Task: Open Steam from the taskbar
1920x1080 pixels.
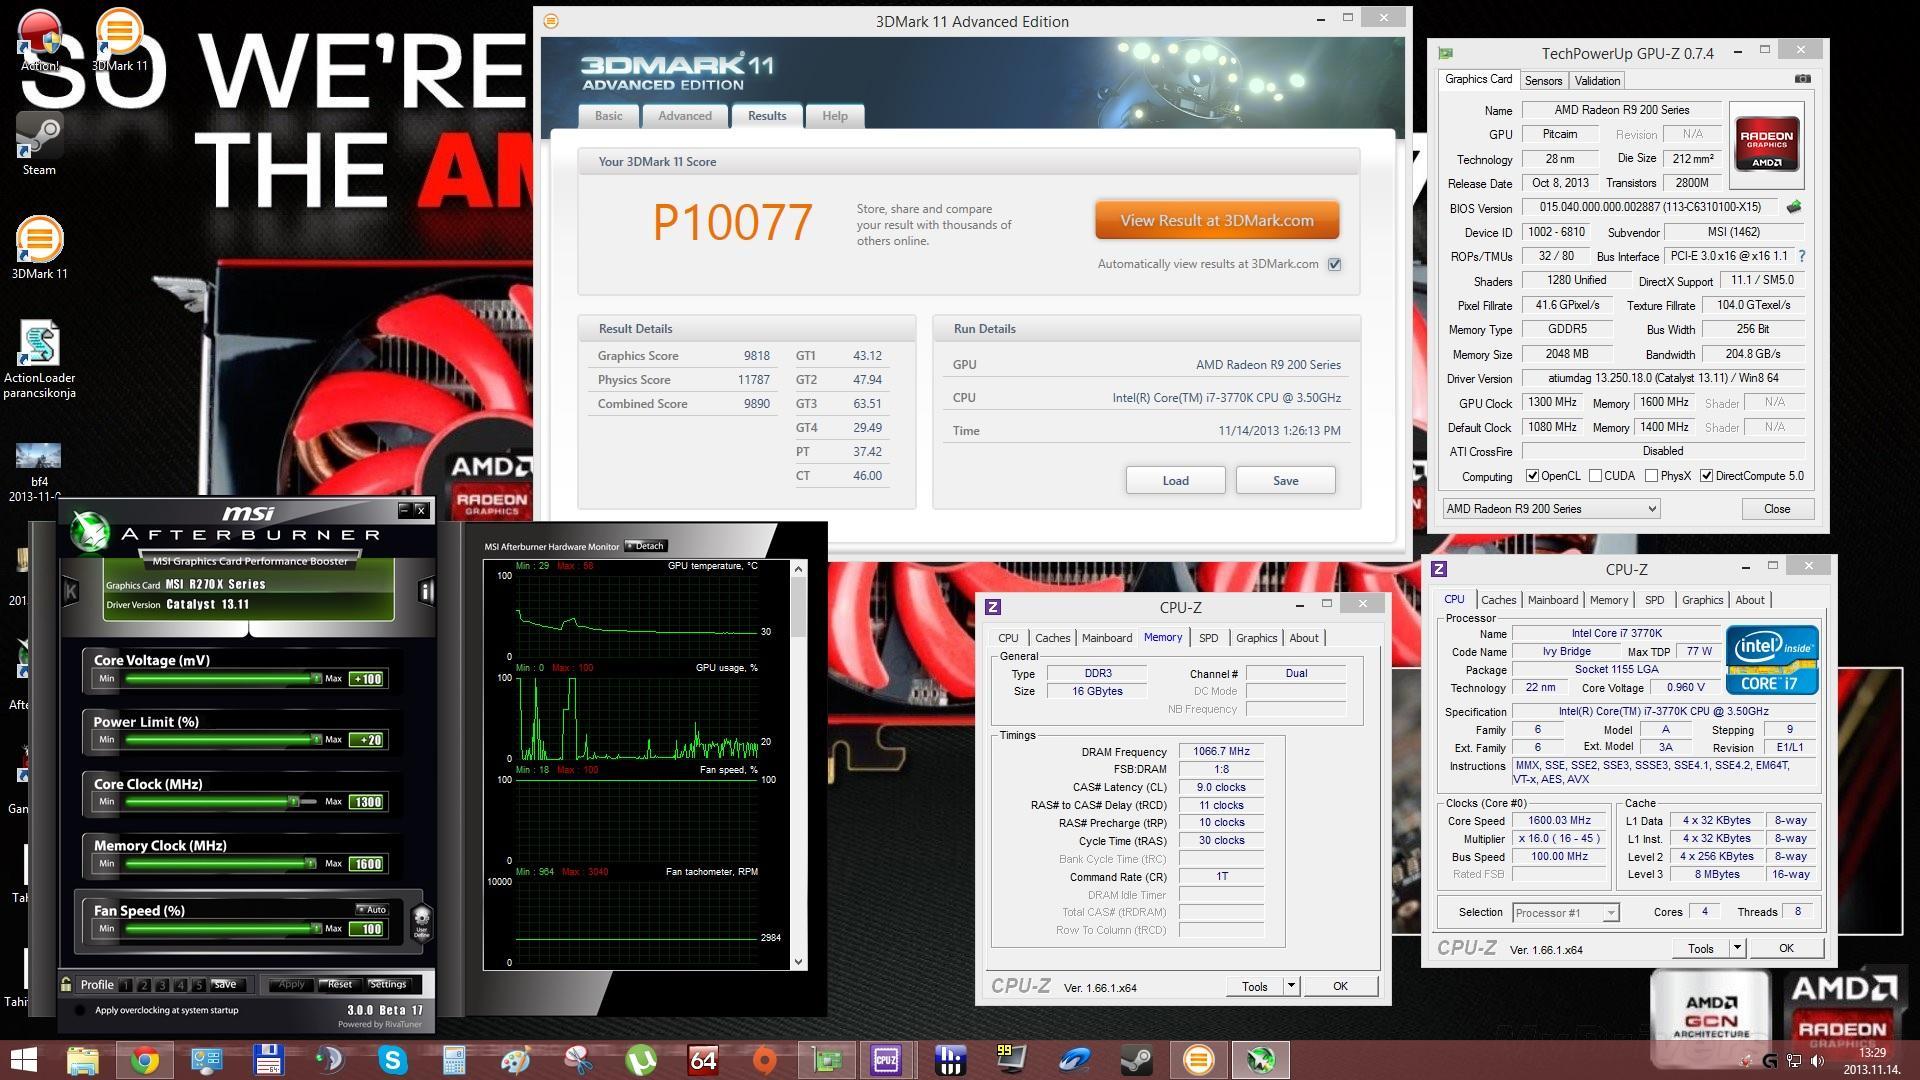Action: click(1136, 1060)
